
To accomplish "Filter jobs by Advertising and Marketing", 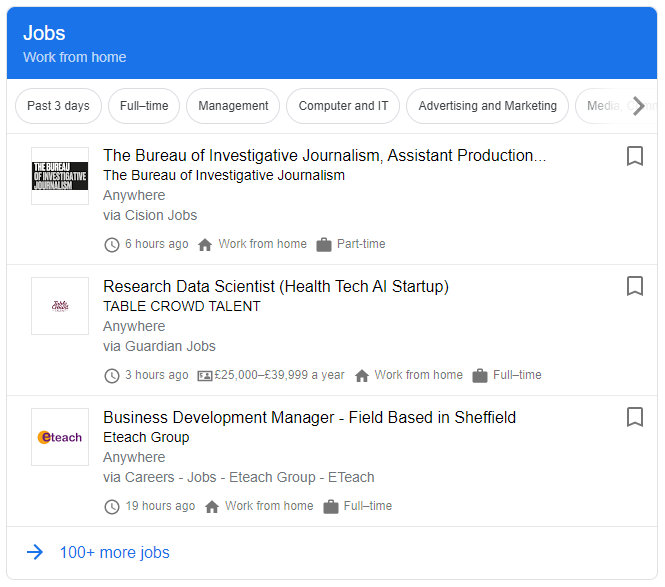I will 488,106.
